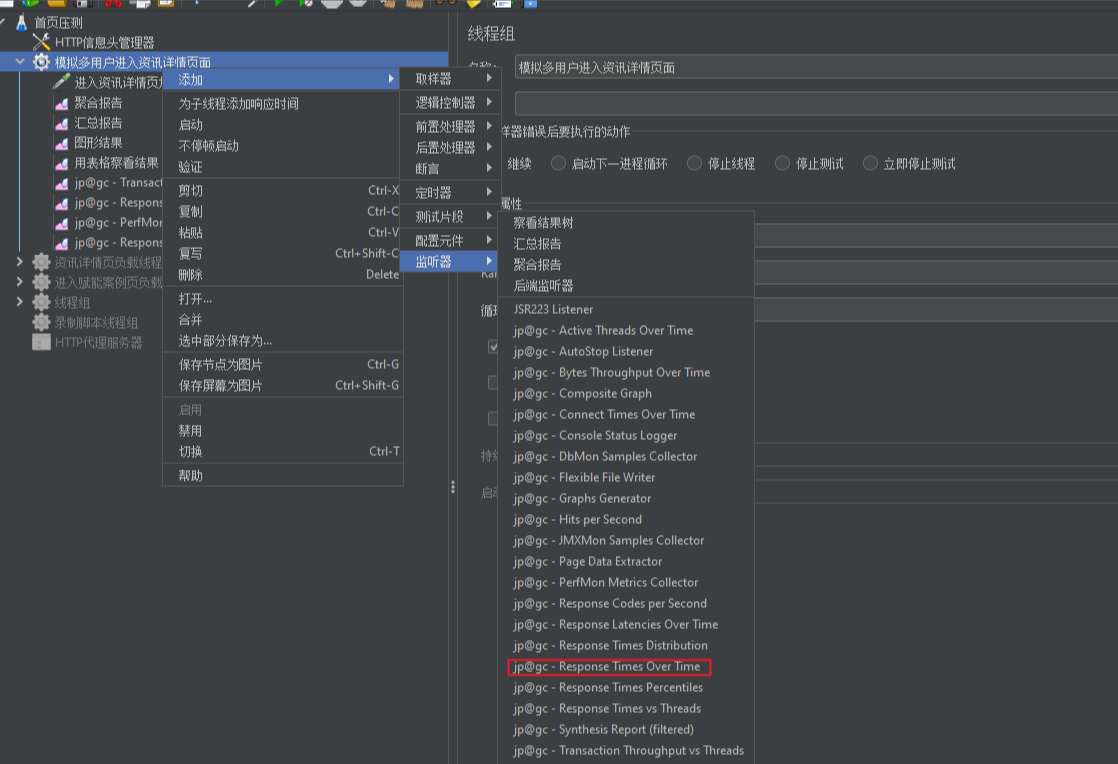
Task: Collapse the 模拟多用户进入资讯详情页面 tree node
Action: click(20, 62)
